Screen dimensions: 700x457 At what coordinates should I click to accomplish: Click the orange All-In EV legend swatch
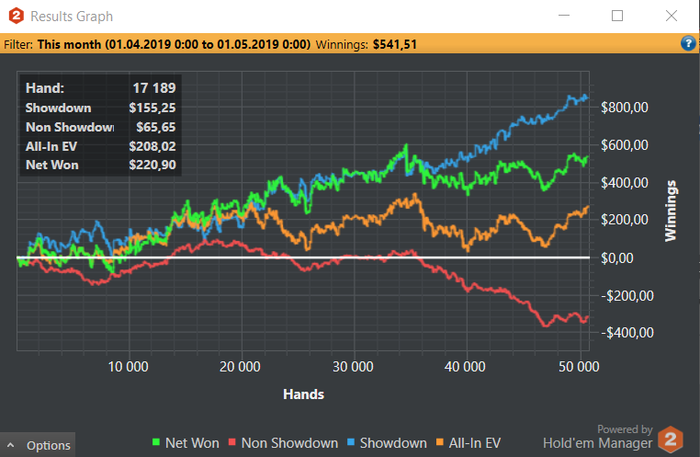coord(440,442)
